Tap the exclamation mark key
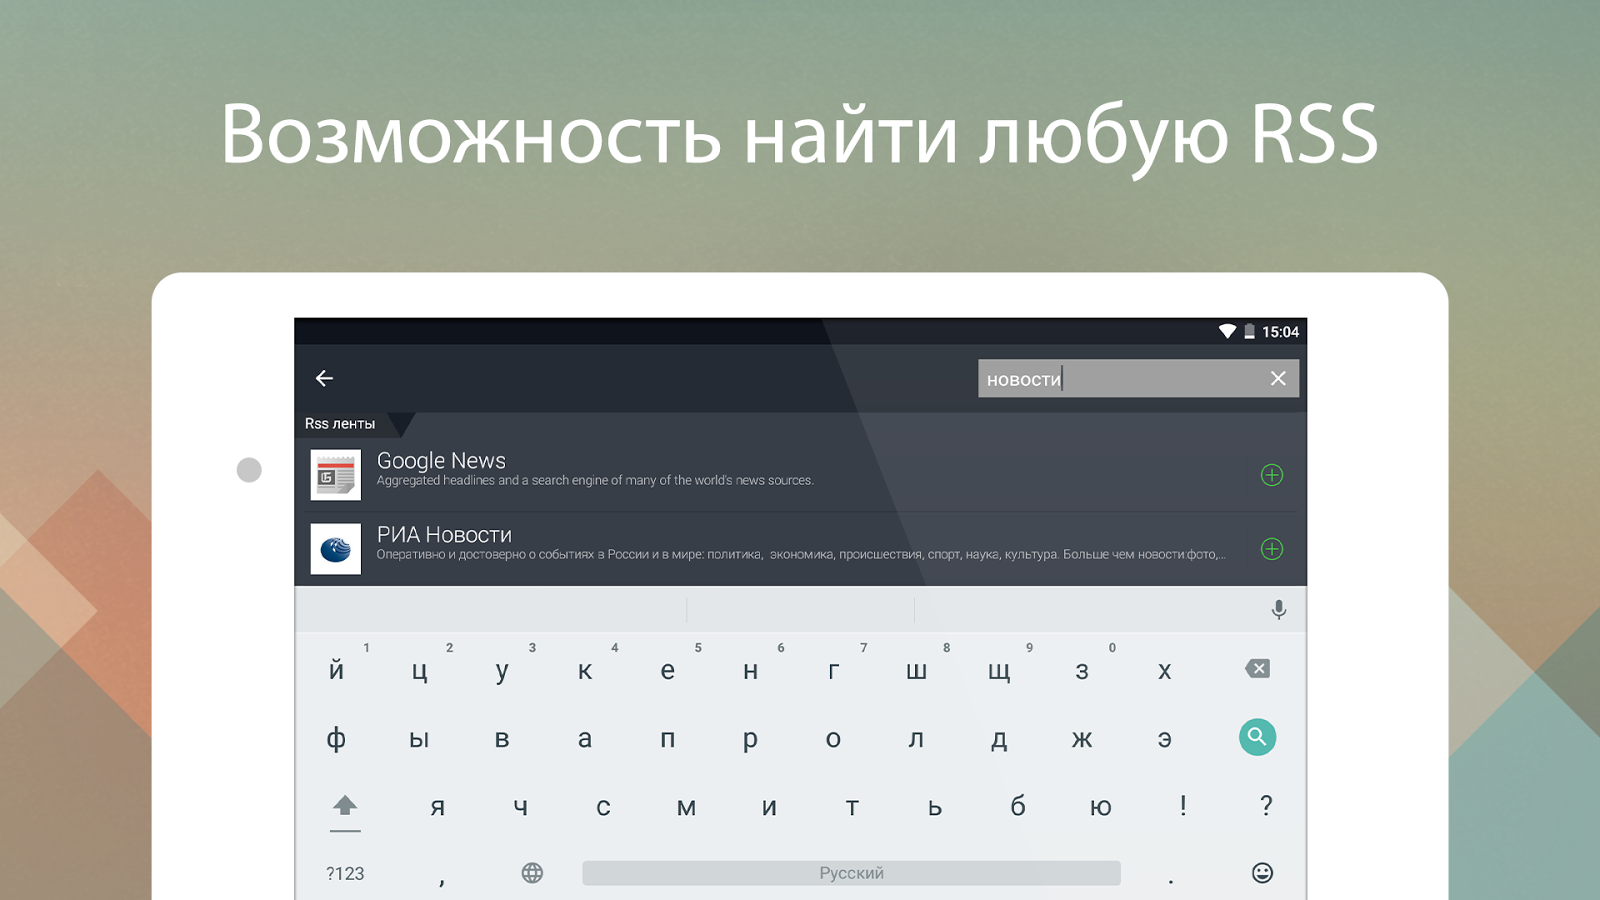The image size is (1600, 900). [x=1183, y=805]
